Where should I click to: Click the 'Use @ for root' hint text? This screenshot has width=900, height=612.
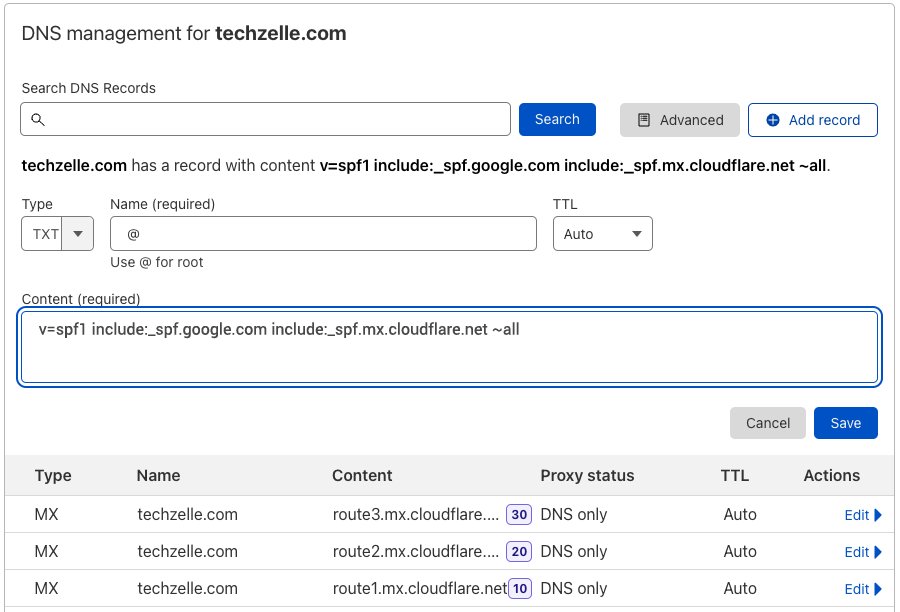(x=157, y=262)
